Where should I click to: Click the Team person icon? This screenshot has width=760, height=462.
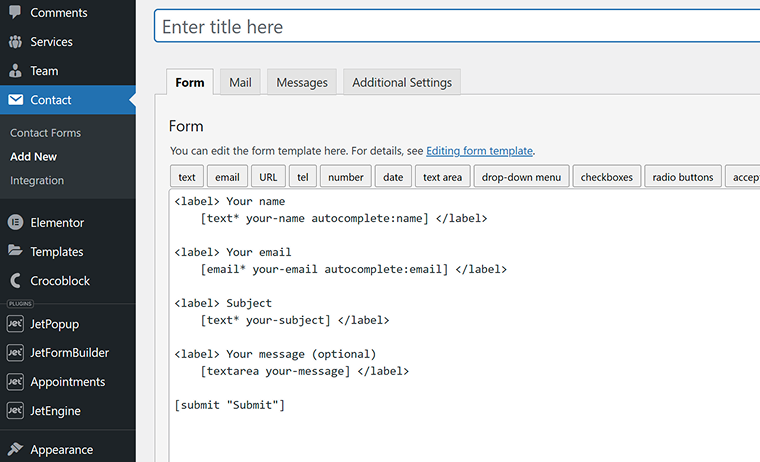click(x=15, y=71)
